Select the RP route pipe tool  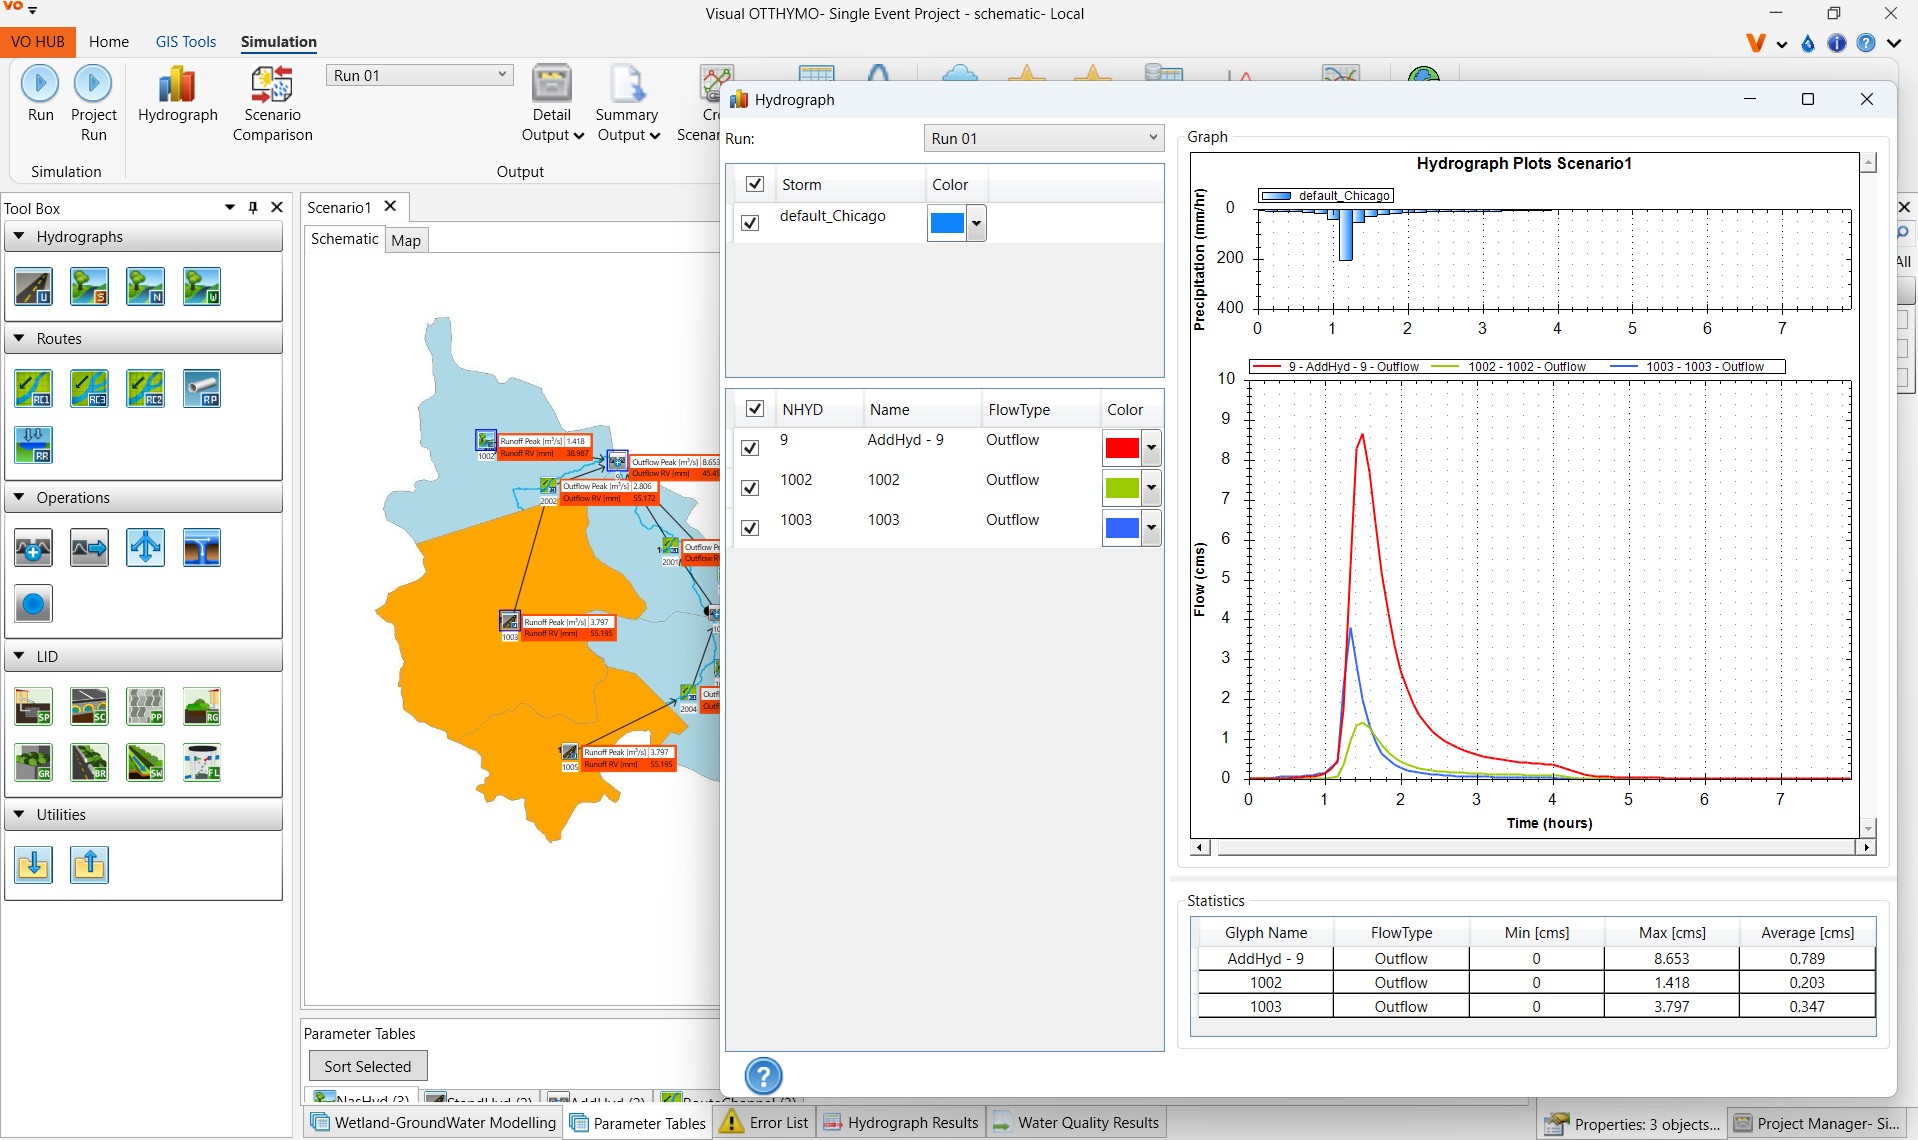point(201,389)
